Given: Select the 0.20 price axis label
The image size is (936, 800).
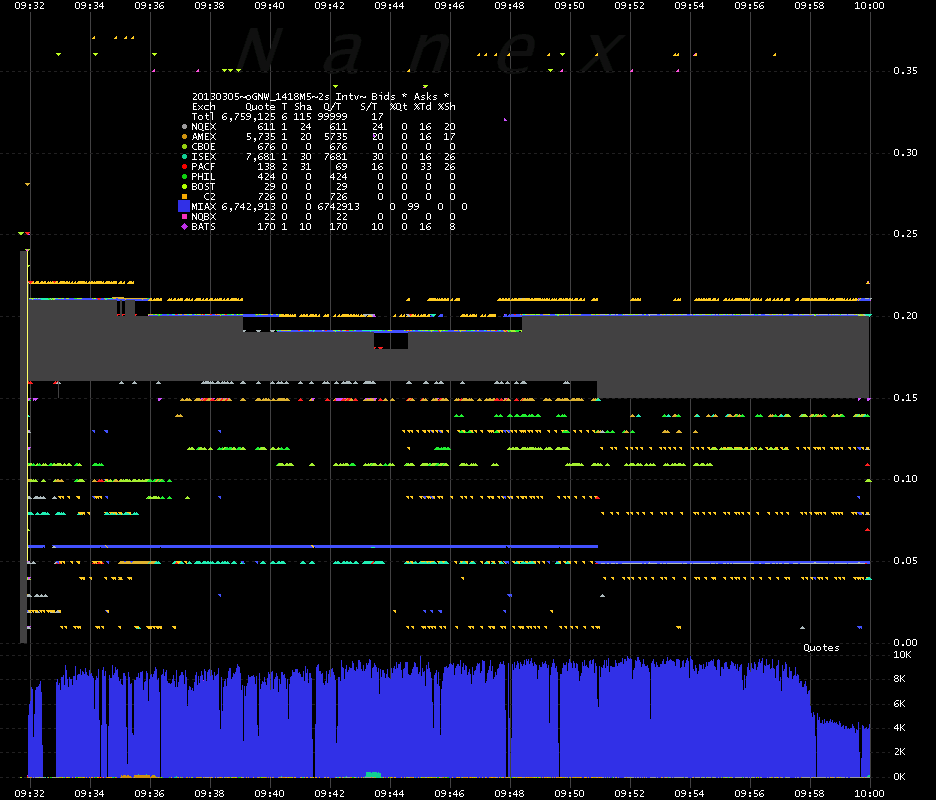Looking at the screenshot, I should (905, 315).
